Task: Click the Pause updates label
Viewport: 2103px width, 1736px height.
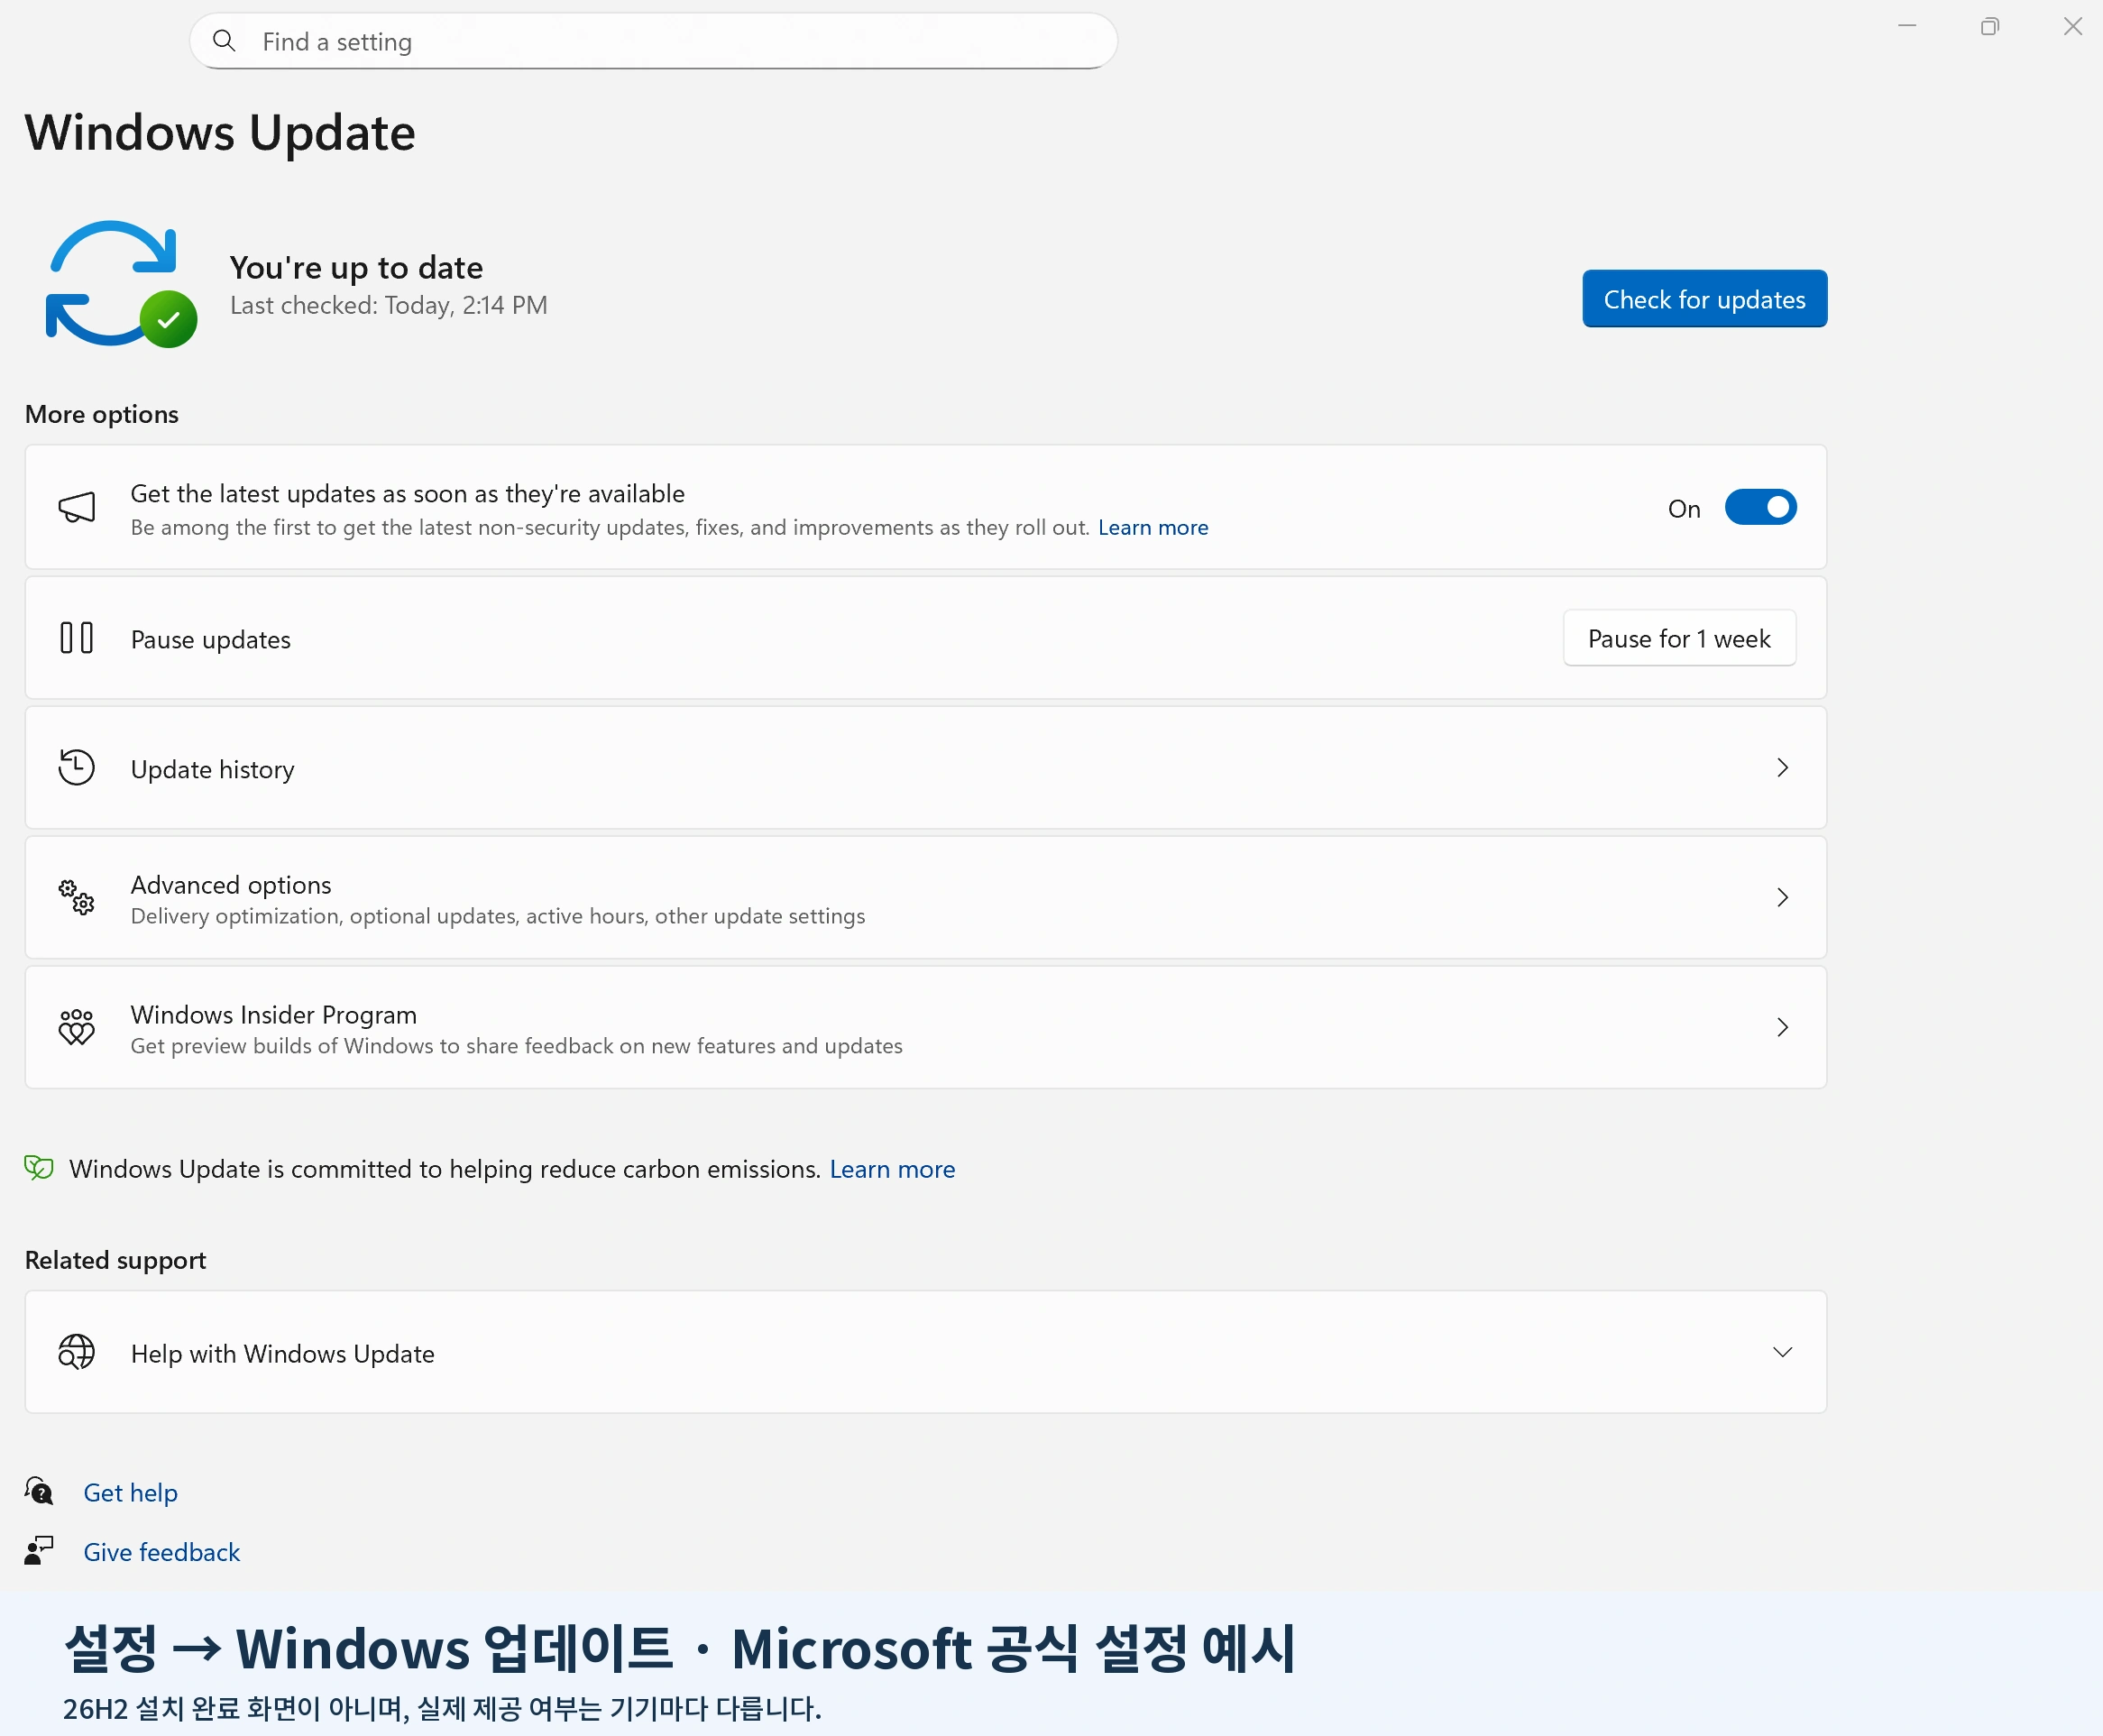Action: point(210,639)
